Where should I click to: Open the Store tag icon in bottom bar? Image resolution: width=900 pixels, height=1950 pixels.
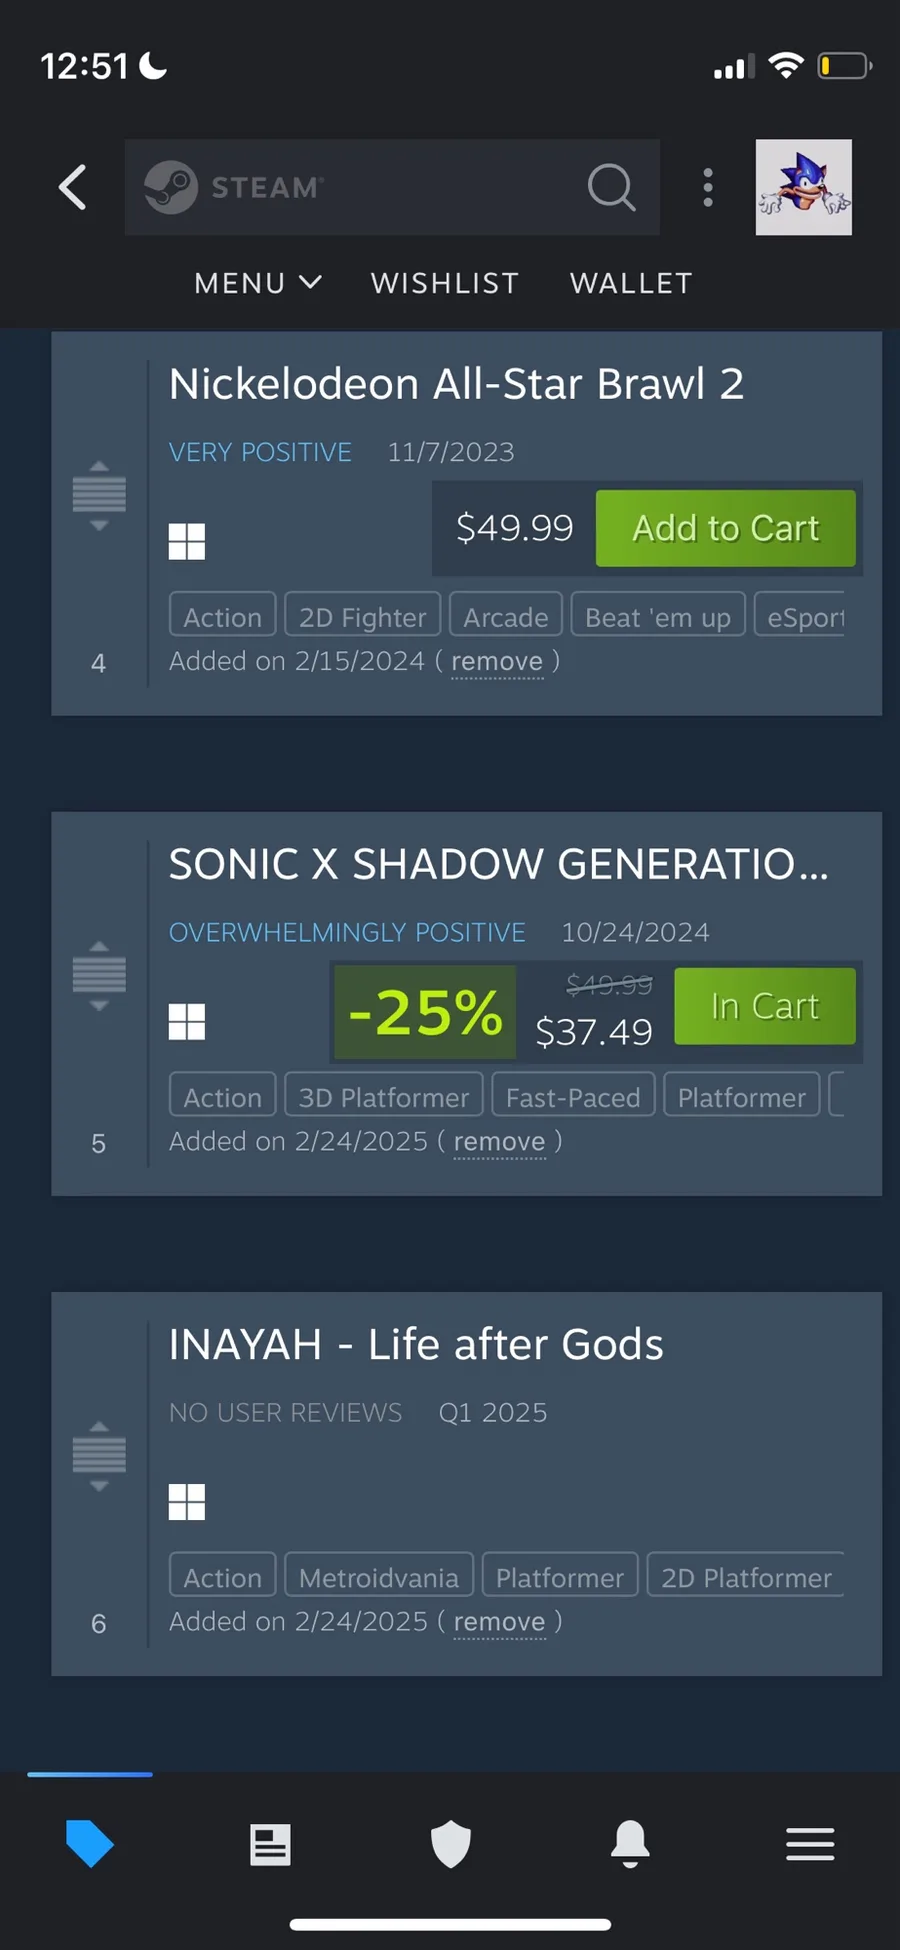[90, 1843]
